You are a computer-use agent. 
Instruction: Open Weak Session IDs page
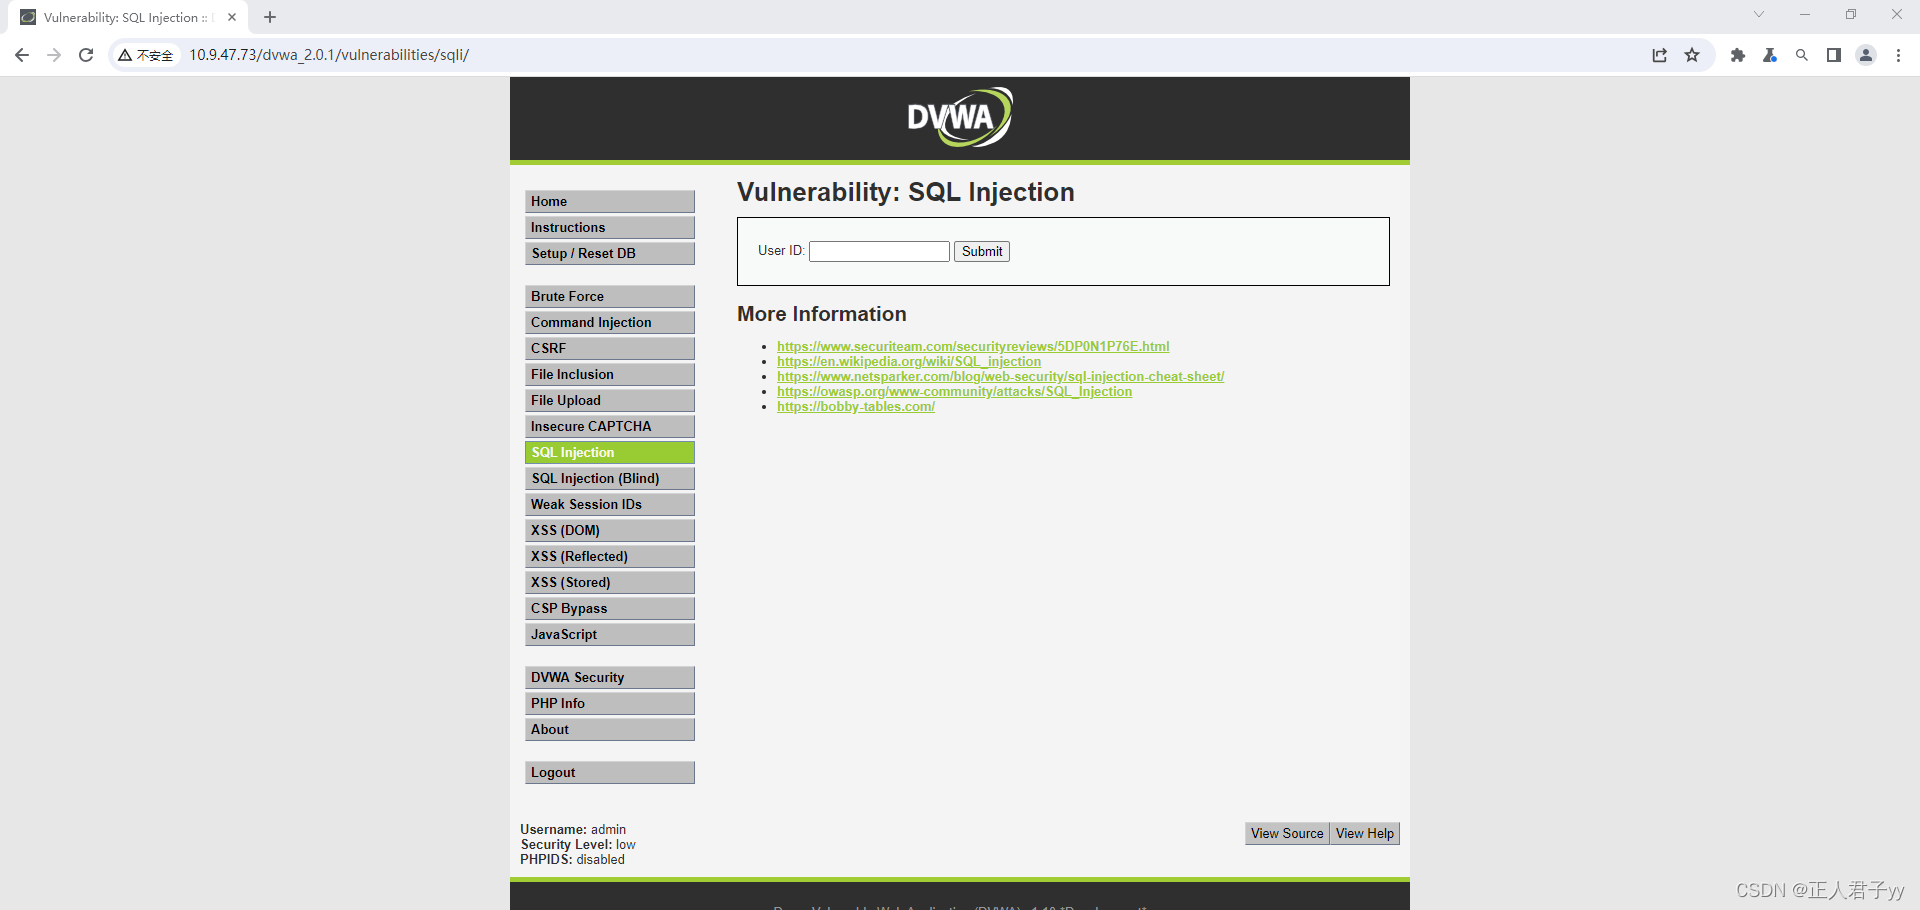[x=610, y=504]
